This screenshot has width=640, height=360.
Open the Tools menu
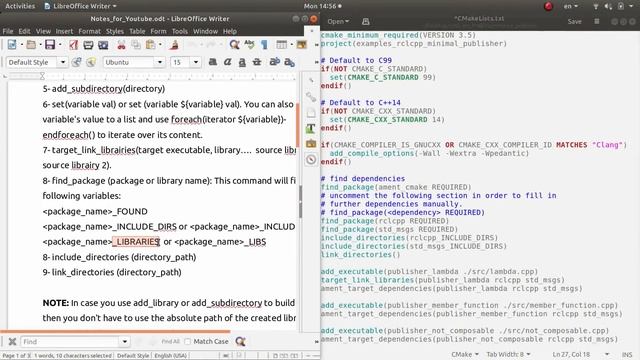[180, 31]
